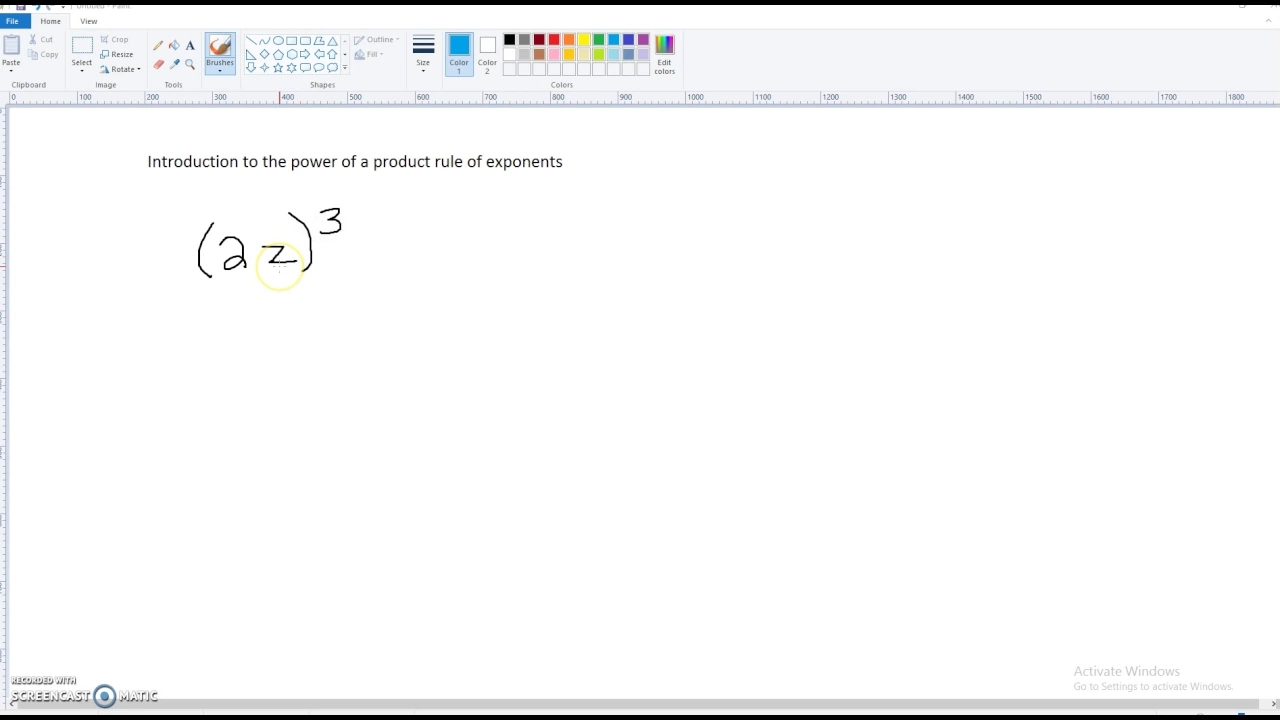Choose the Triangle shape
This screenshot has height=720, width=1280.
tap(332, 41)
